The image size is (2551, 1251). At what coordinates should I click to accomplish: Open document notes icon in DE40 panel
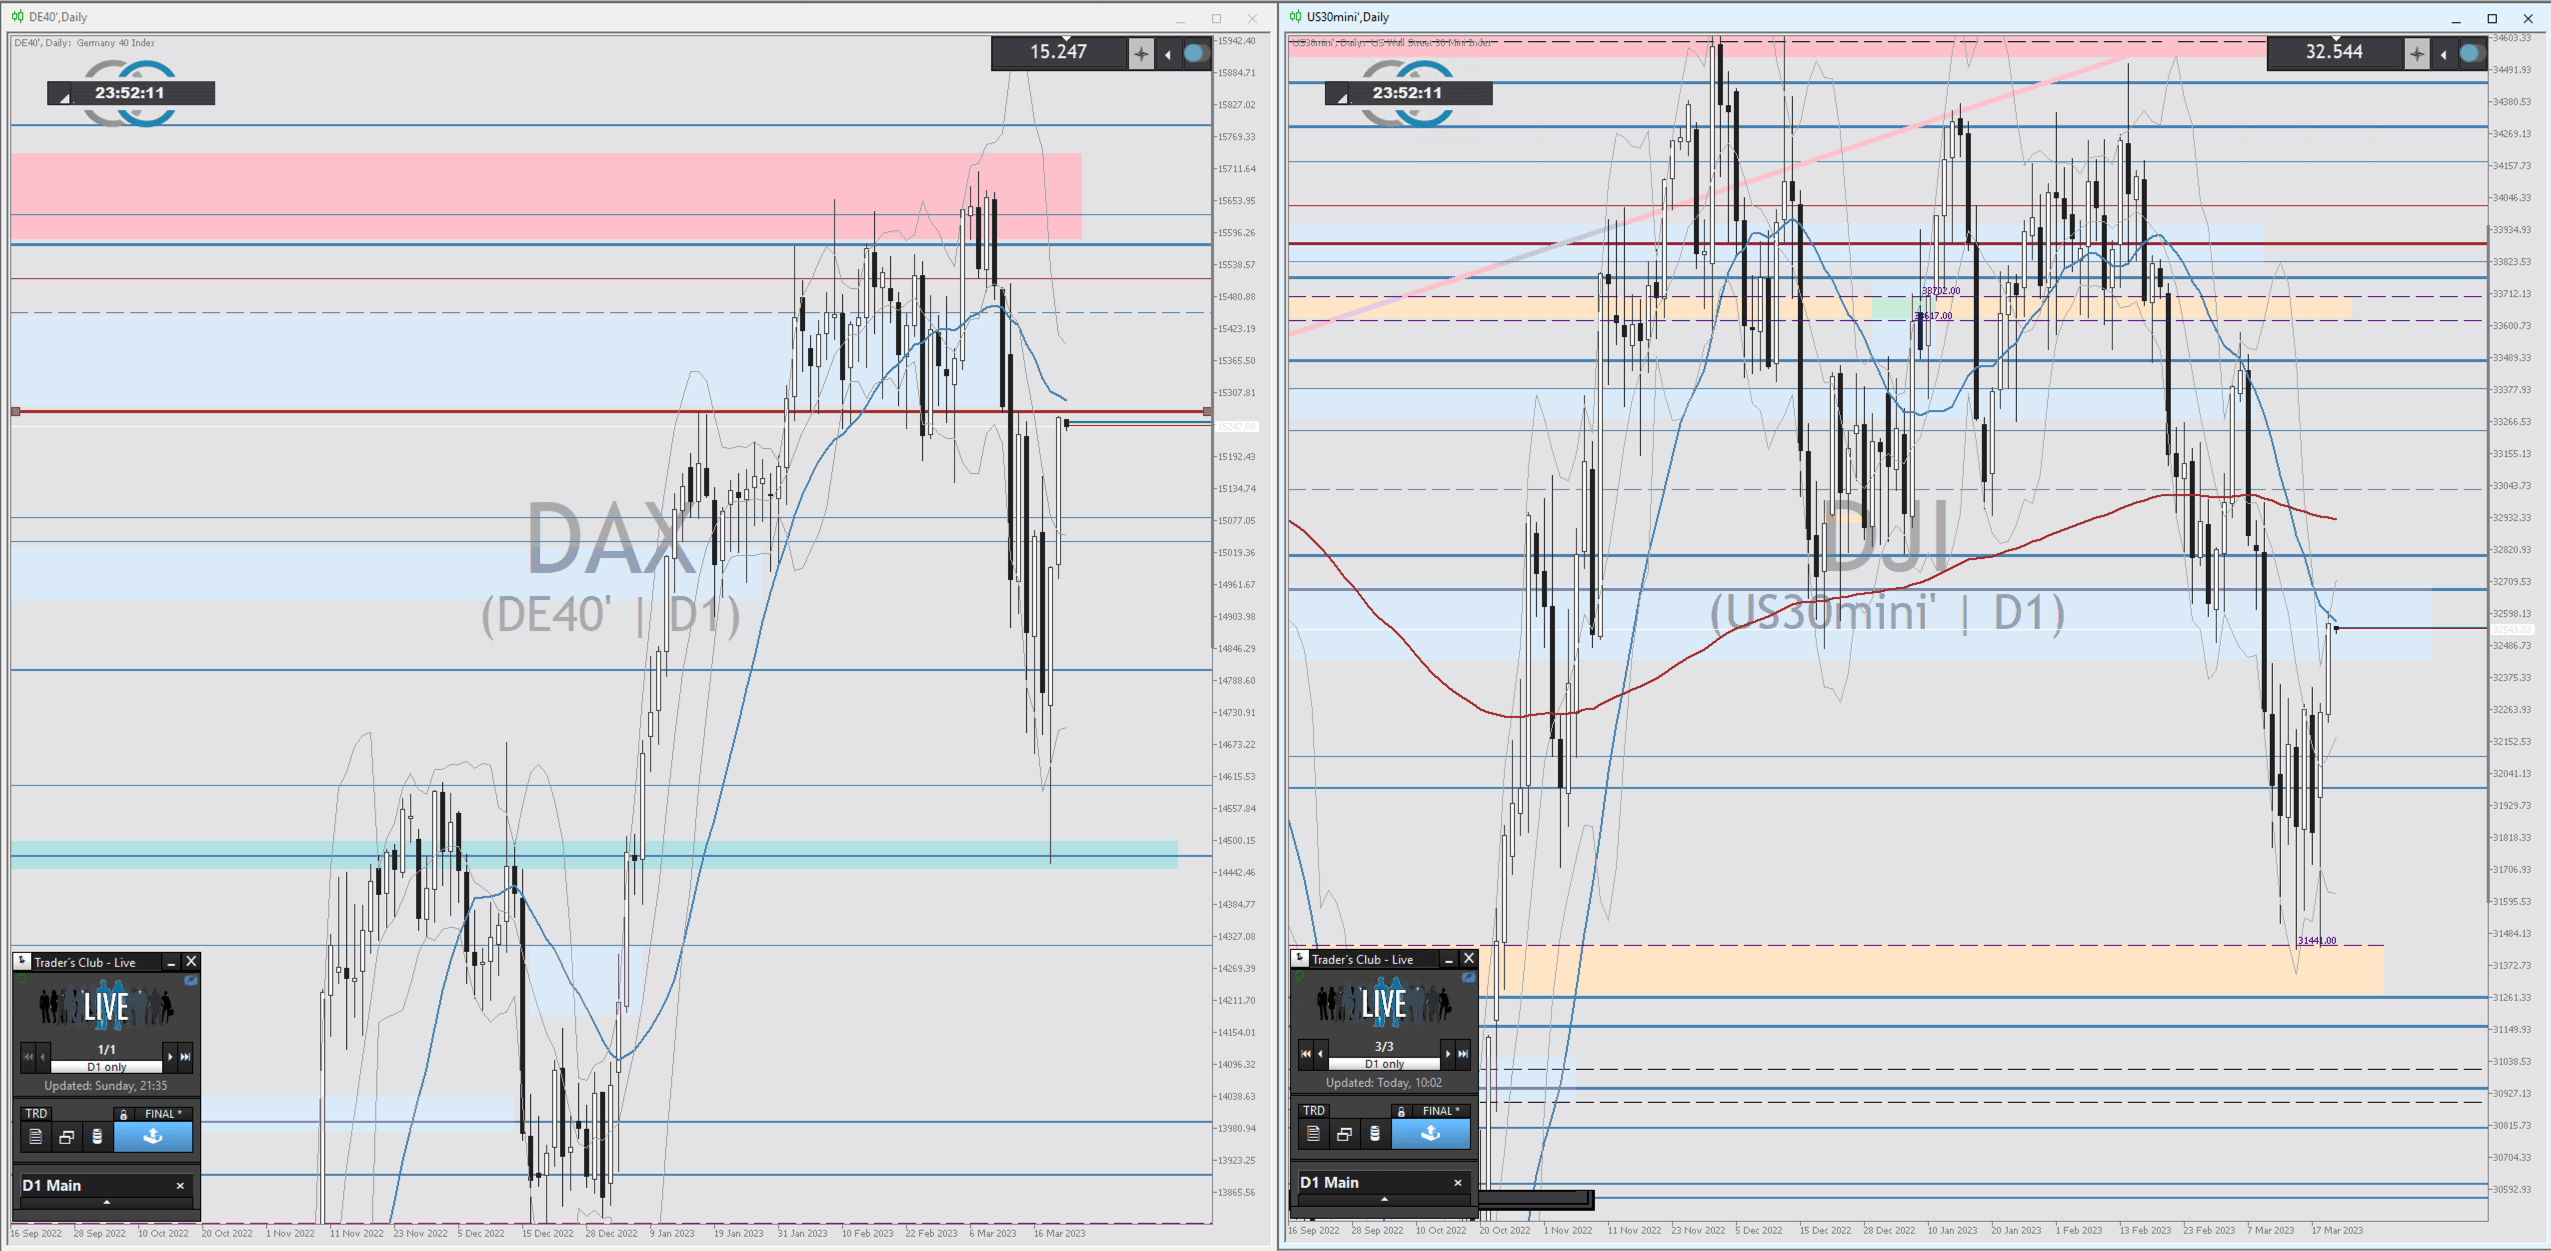pos(35,1137)
